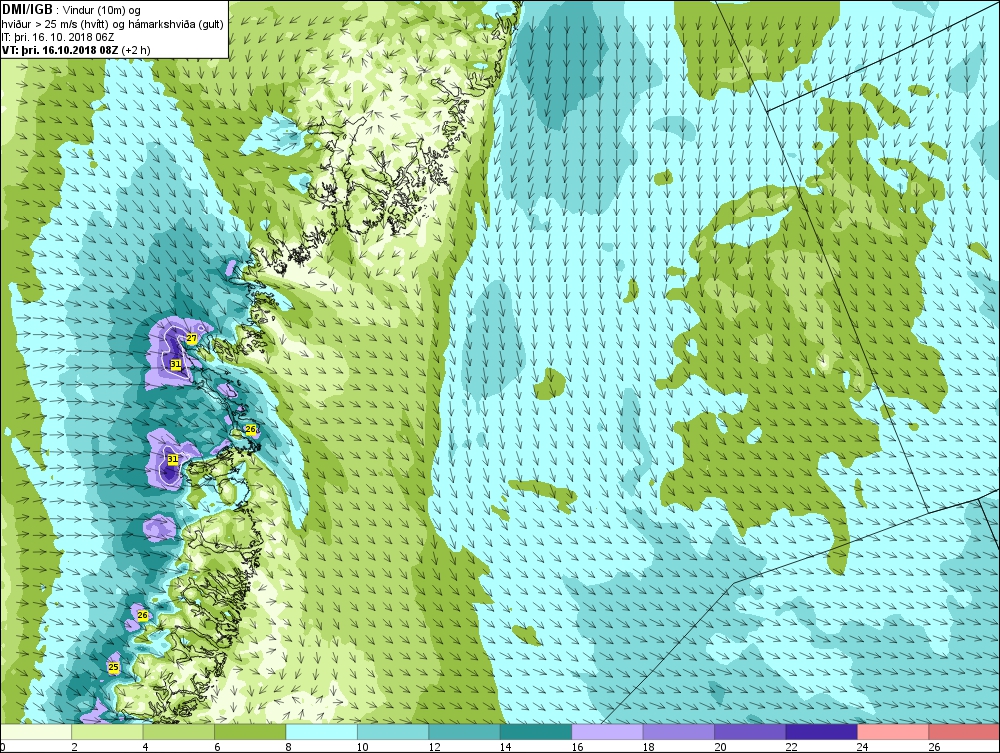Click the legend scale number 2
Screen dimensions: 1000x753
point(75,747)
